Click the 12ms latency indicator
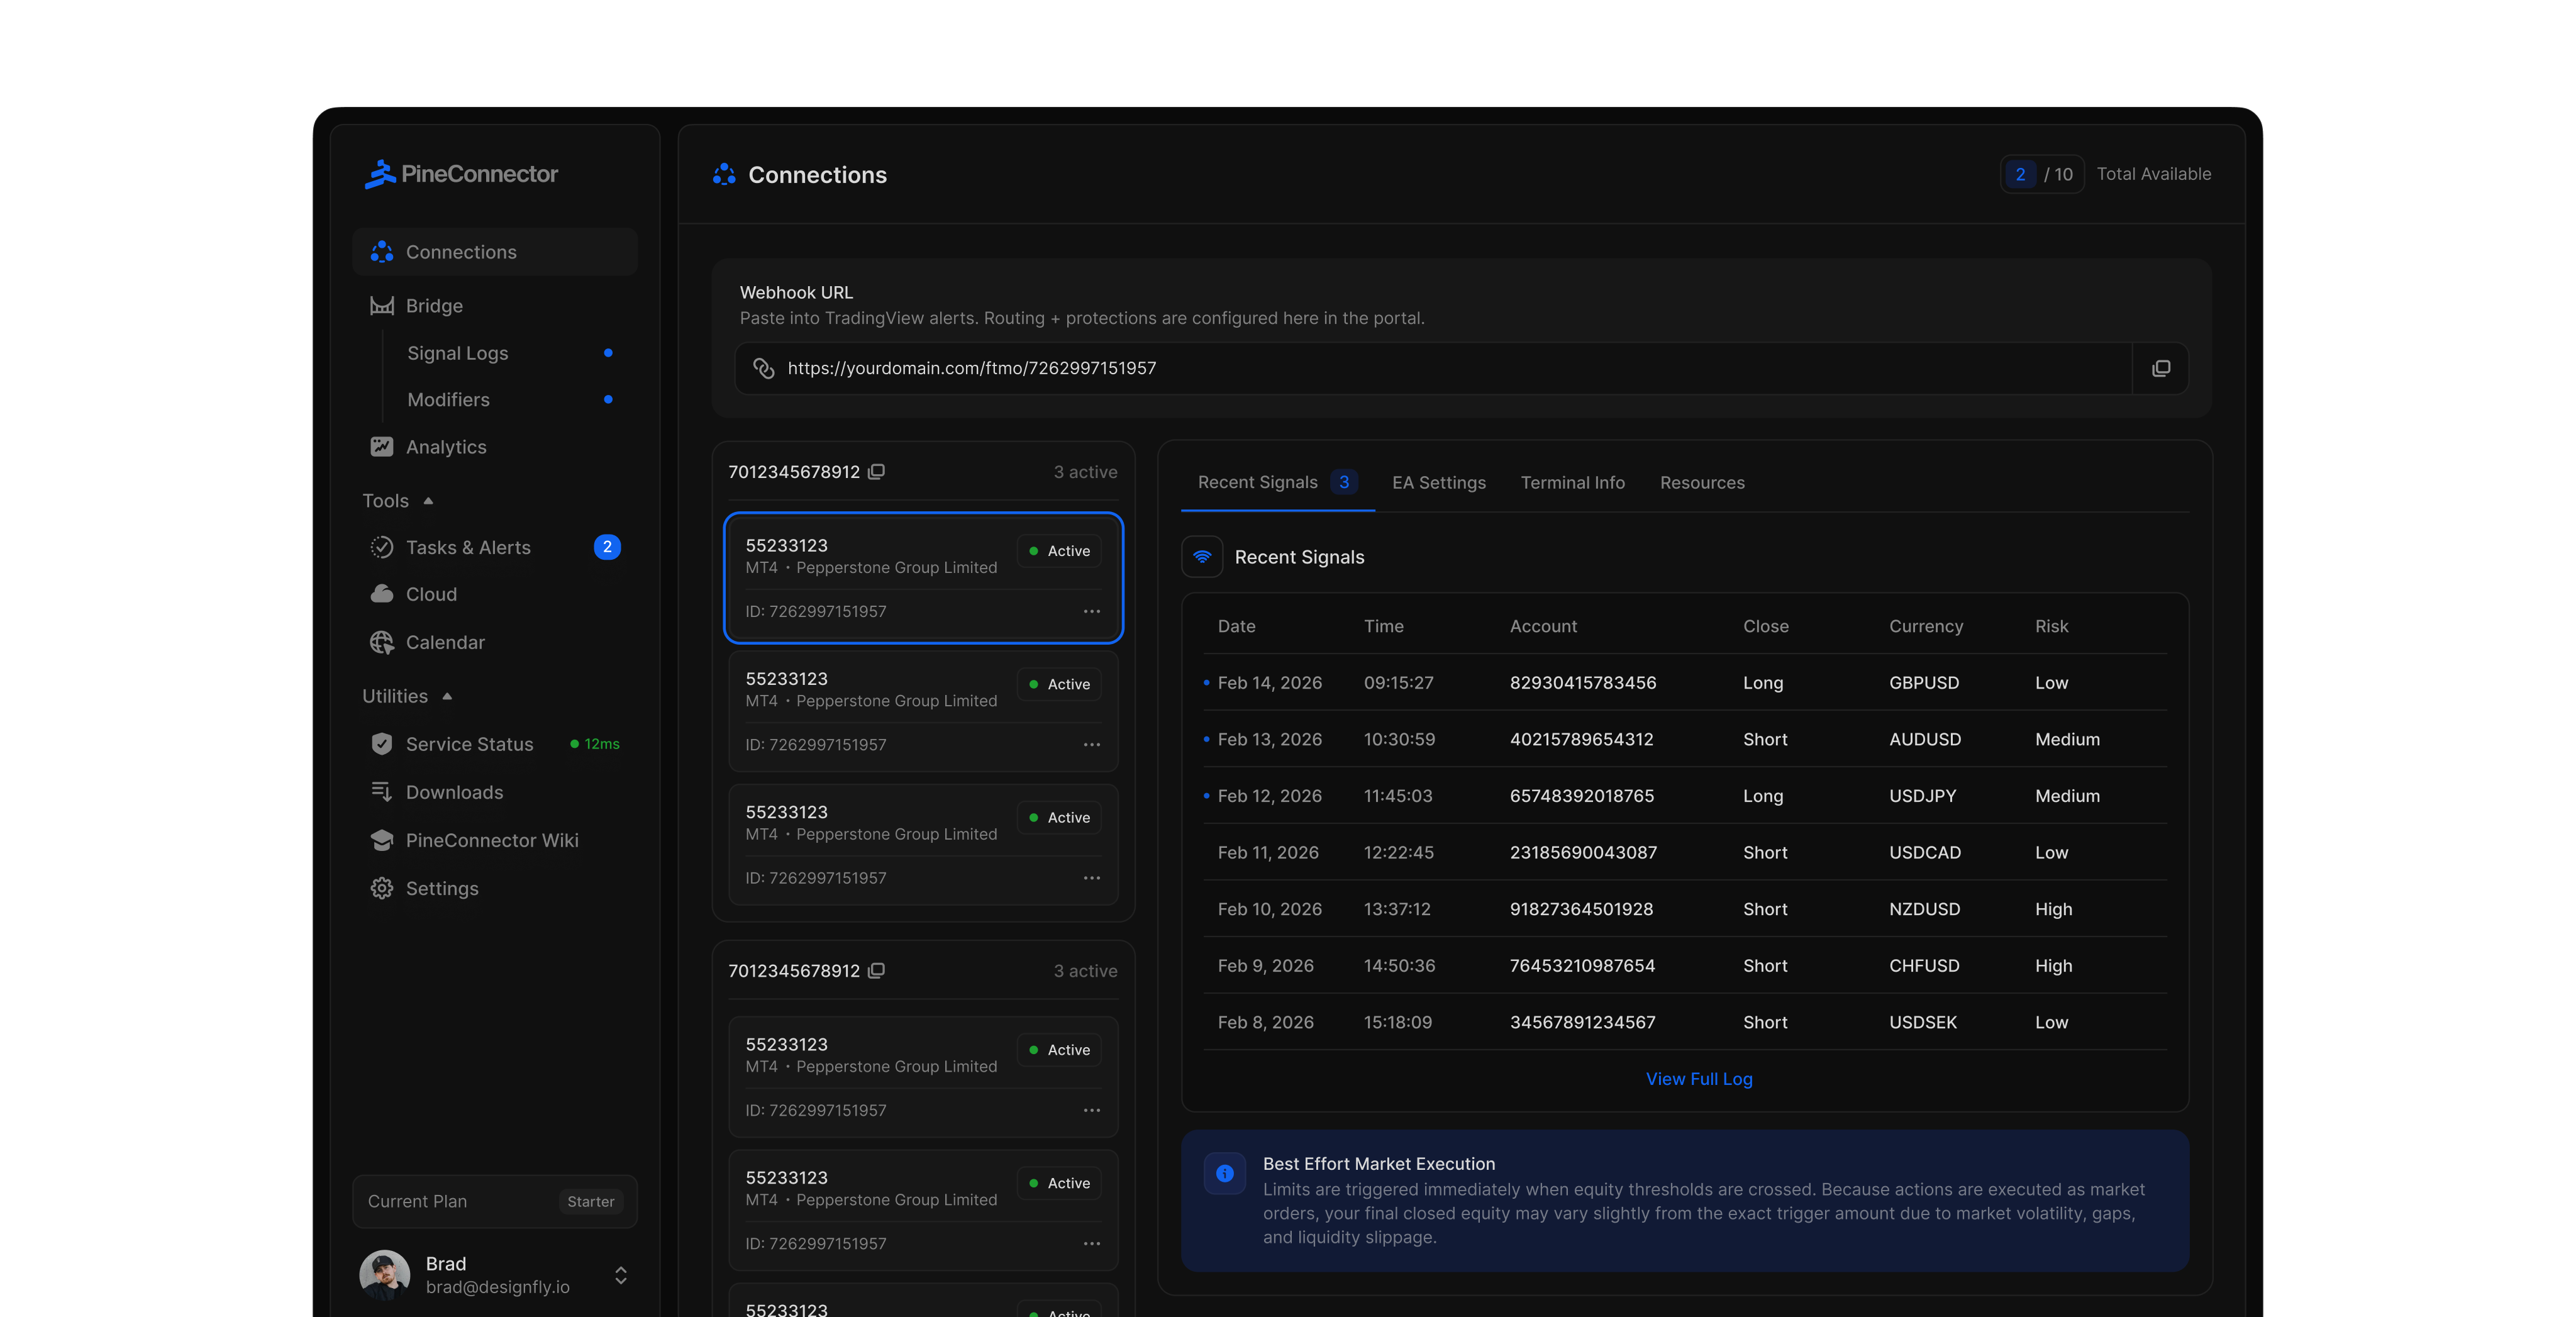Image resolution: width=2576 pixels, height=1317 pixels. pyautogui.click(x=595, y=744)
